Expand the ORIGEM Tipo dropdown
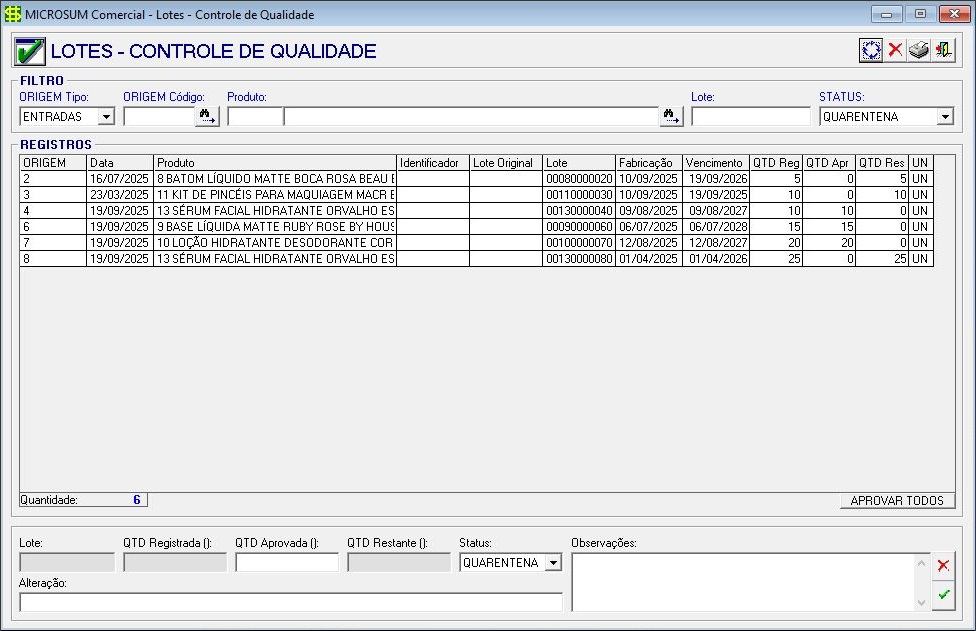This screenshot has height=631, width=976. tap(106, 117)
